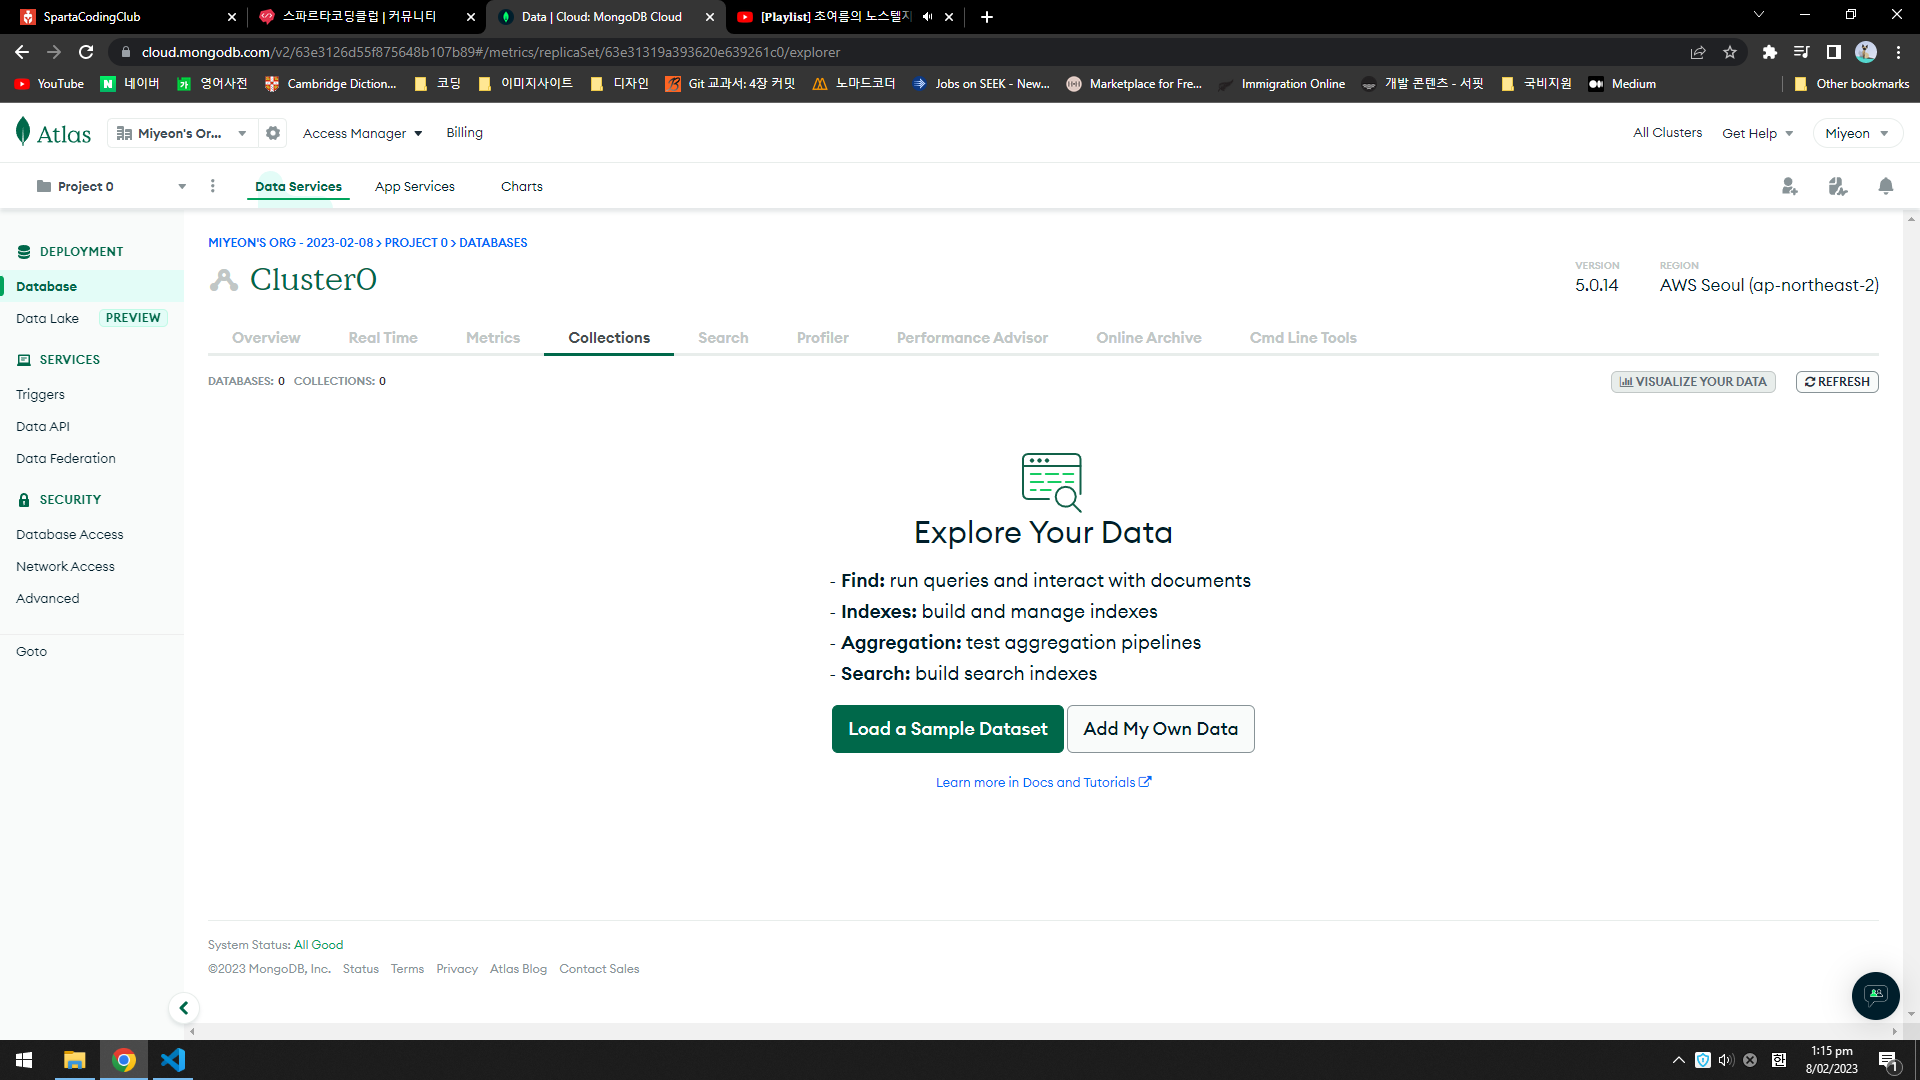Switch to the App Services tab
This screenshot has width=1920, height=1080.
(414, 186)
